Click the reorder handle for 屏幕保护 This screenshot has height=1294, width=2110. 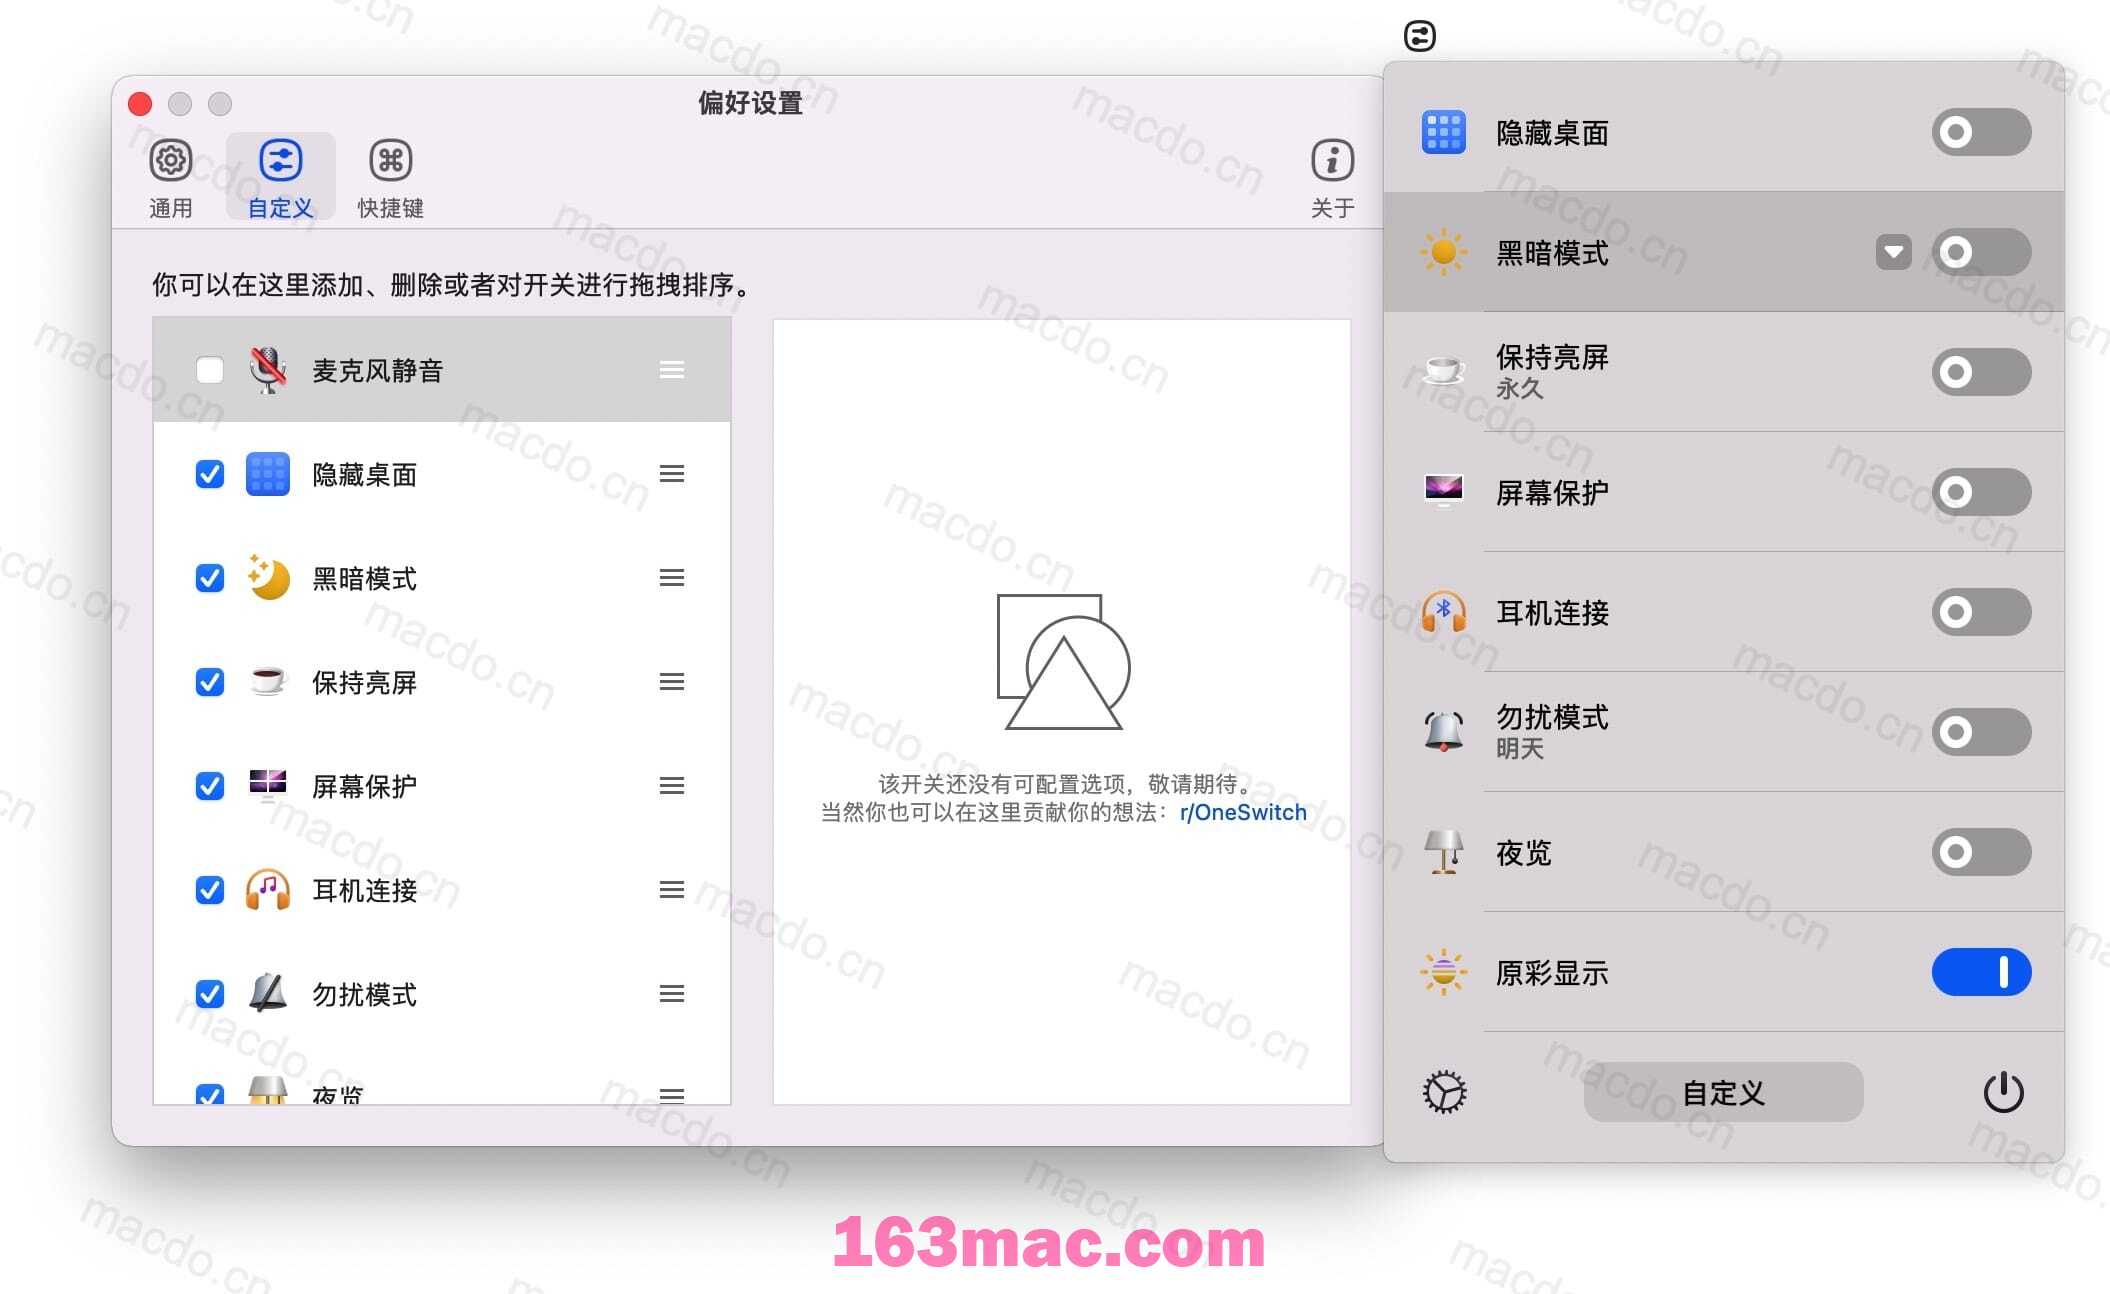672,786
